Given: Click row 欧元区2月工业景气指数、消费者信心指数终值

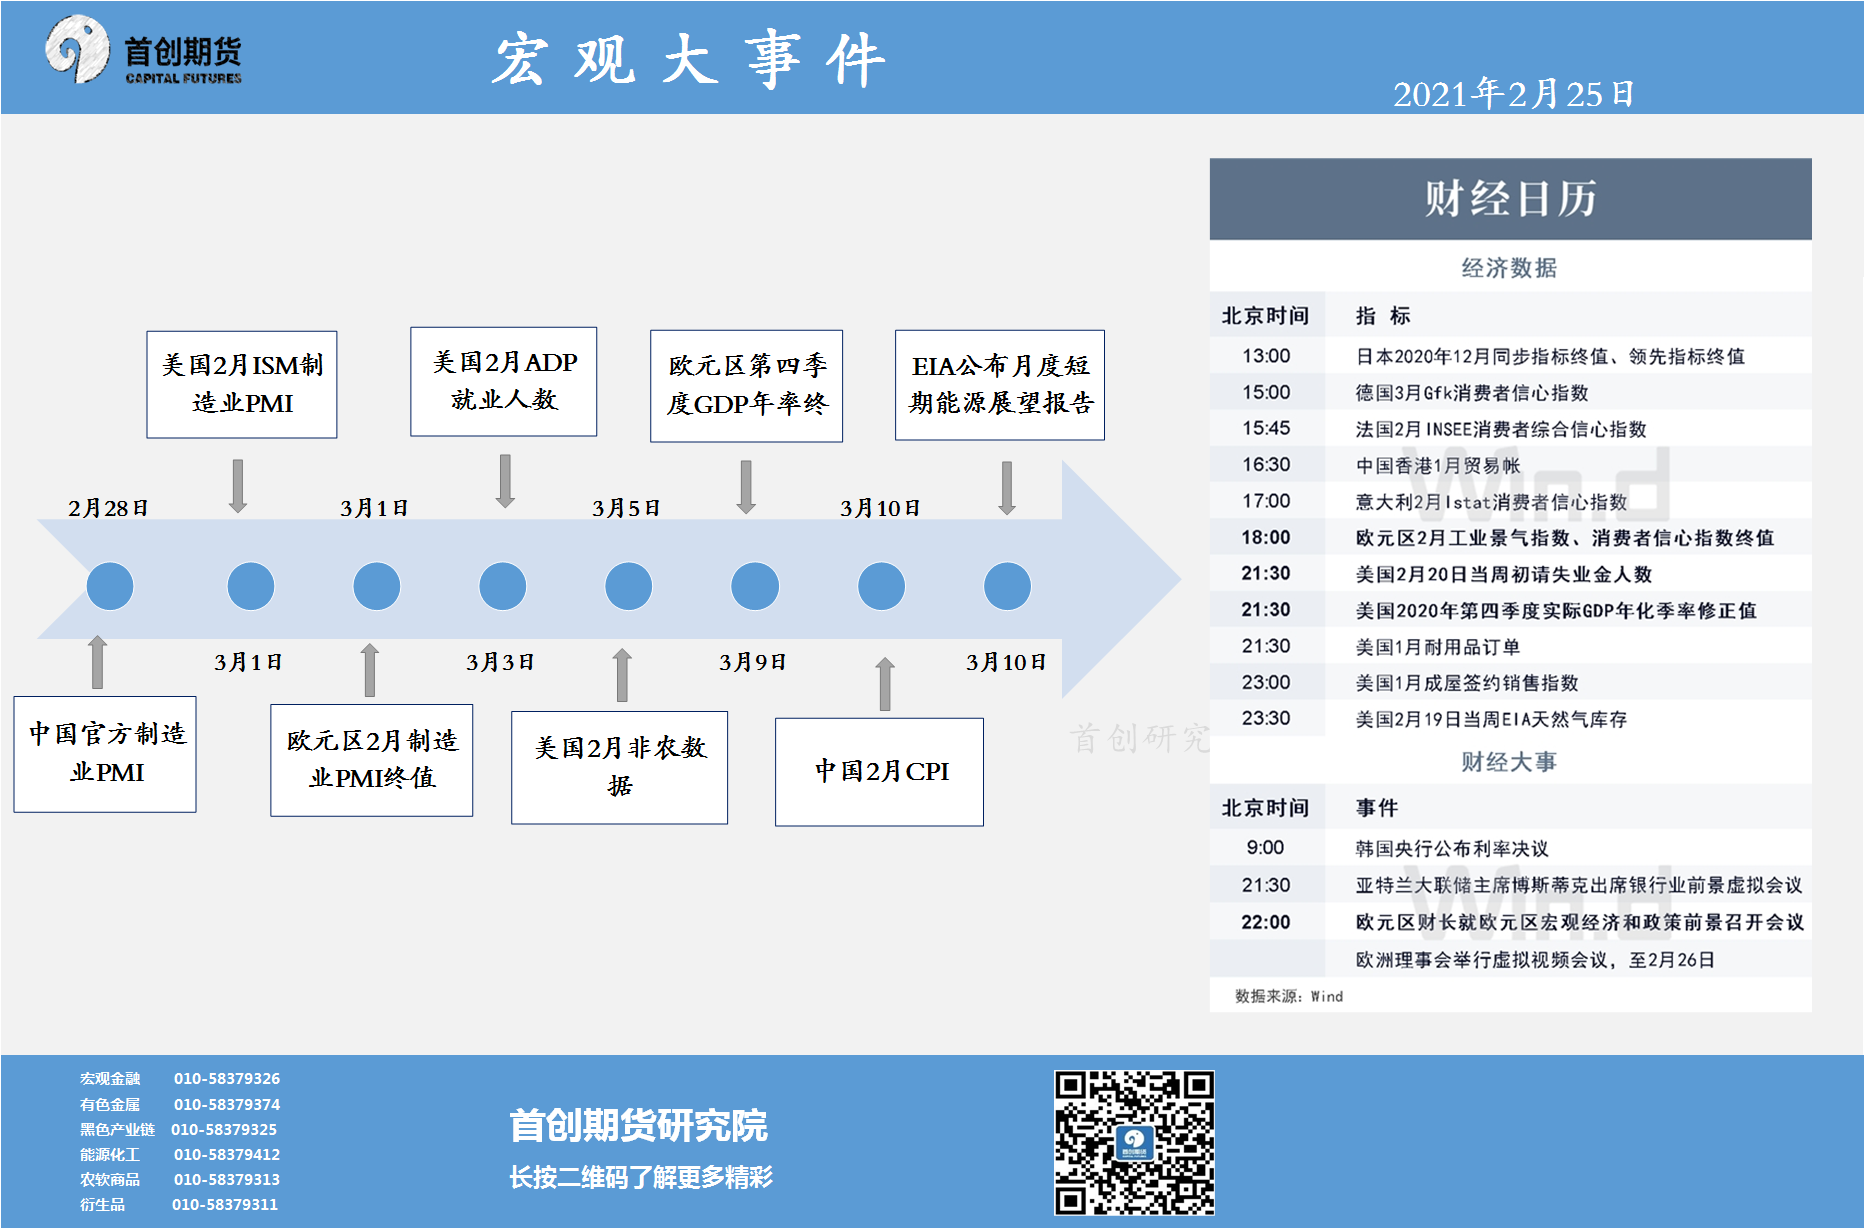Looking at the screenshot, I should 1511,538.
